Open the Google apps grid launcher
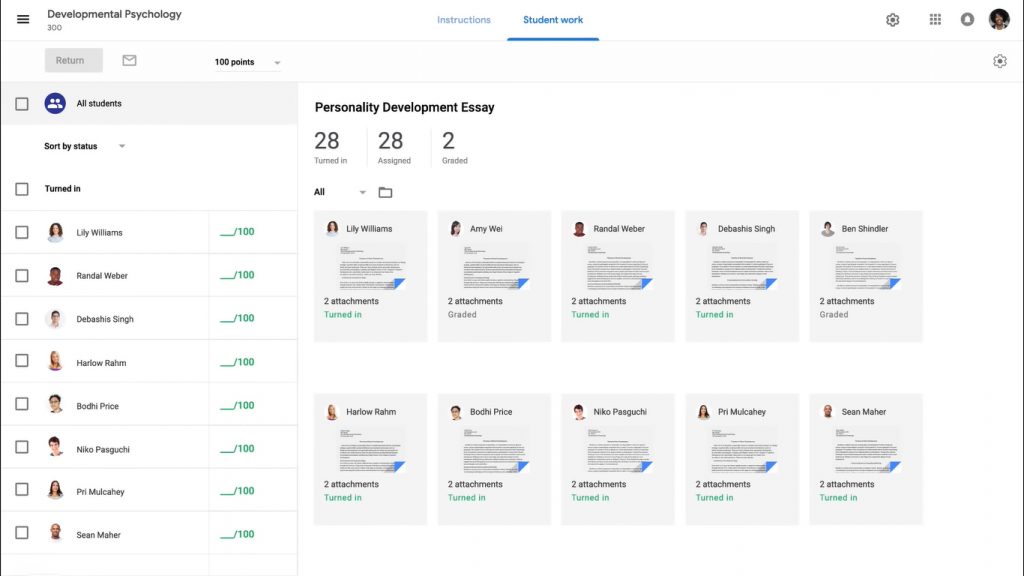The height and width of the screenshot is (576, 1024). click(x=936, y=18)
